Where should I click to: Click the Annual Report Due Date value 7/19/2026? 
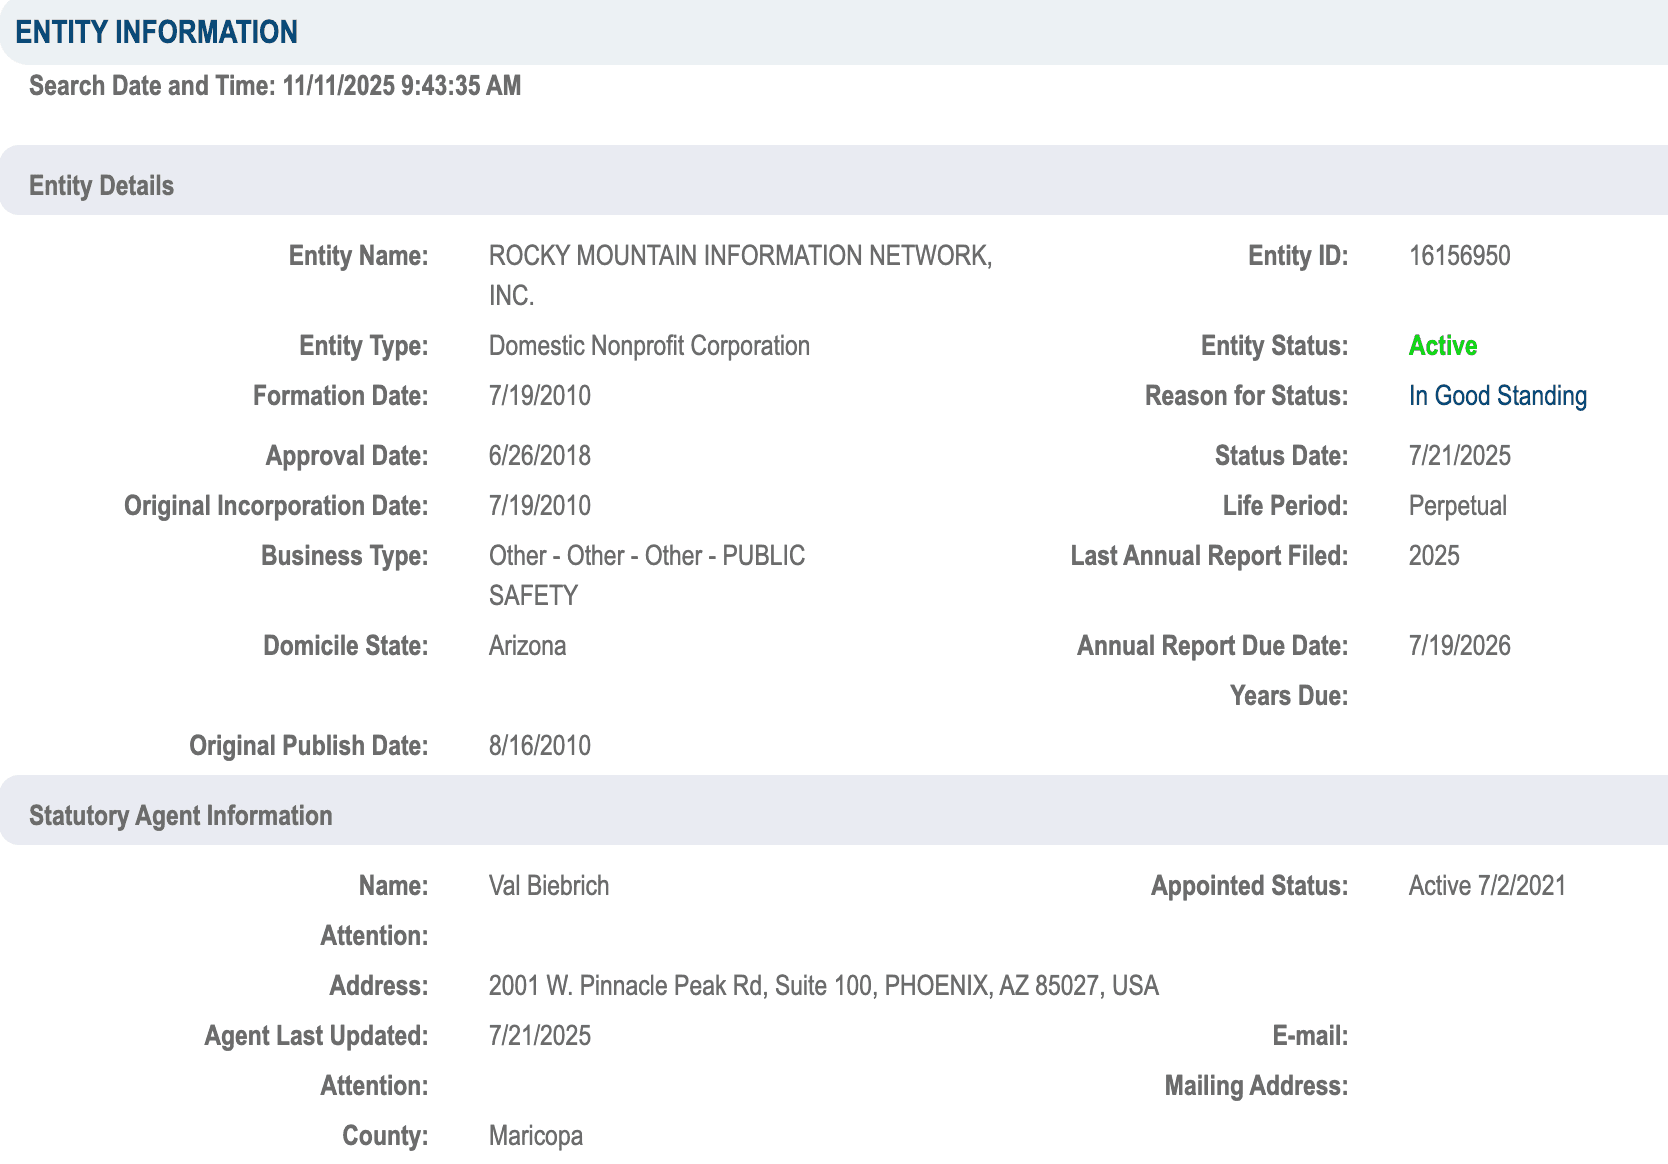pyautogui.click(x=1459, y=646)
